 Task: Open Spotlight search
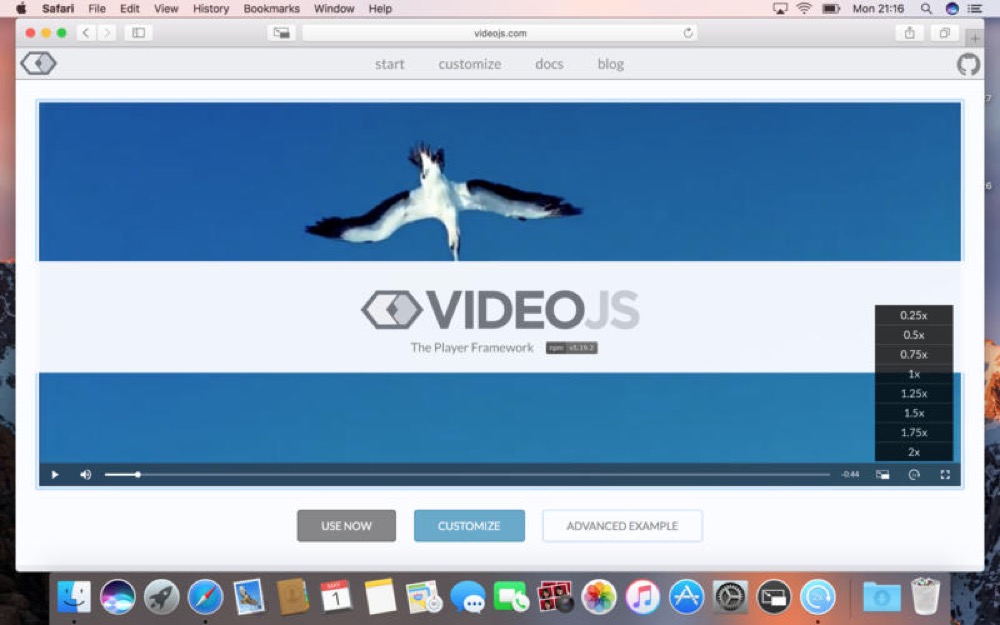pos(926,9)
